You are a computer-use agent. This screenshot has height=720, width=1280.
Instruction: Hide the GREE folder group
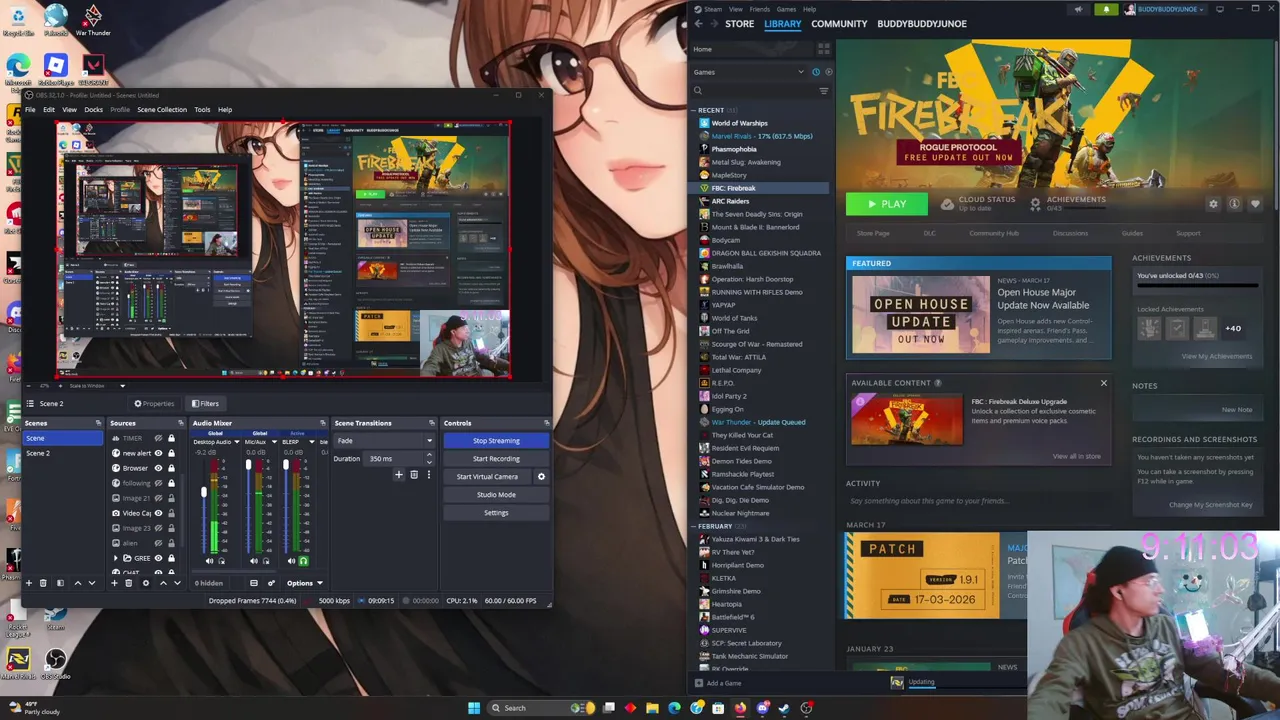158,558
